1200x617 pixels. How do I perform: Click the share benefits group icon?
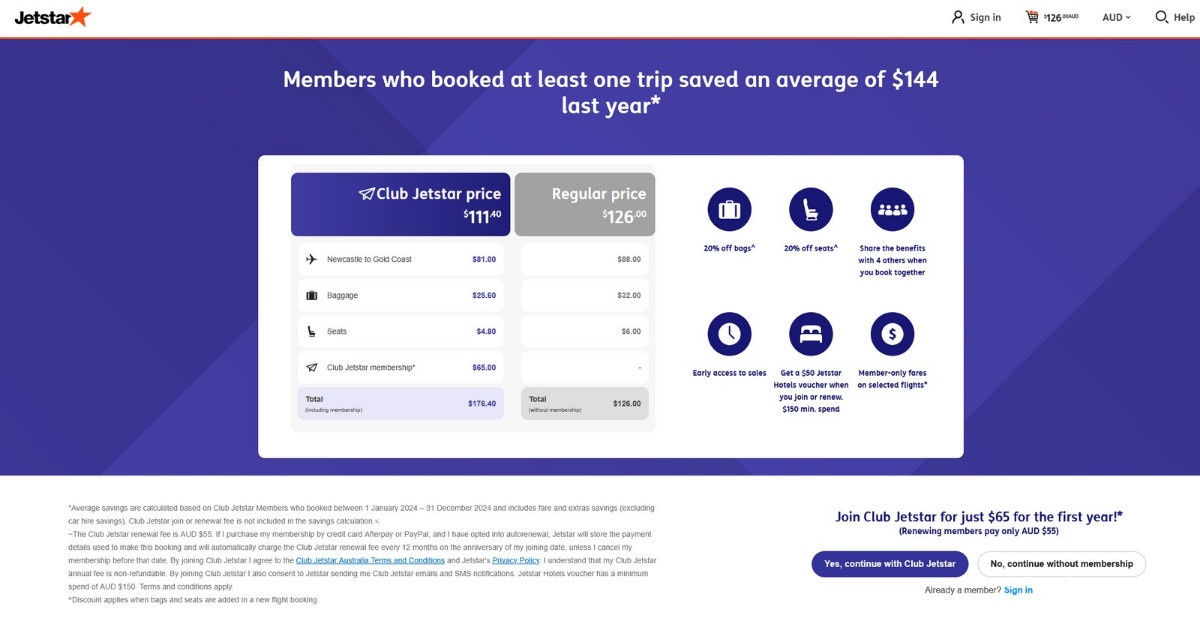pyautogui.click(x=892, y=210)
